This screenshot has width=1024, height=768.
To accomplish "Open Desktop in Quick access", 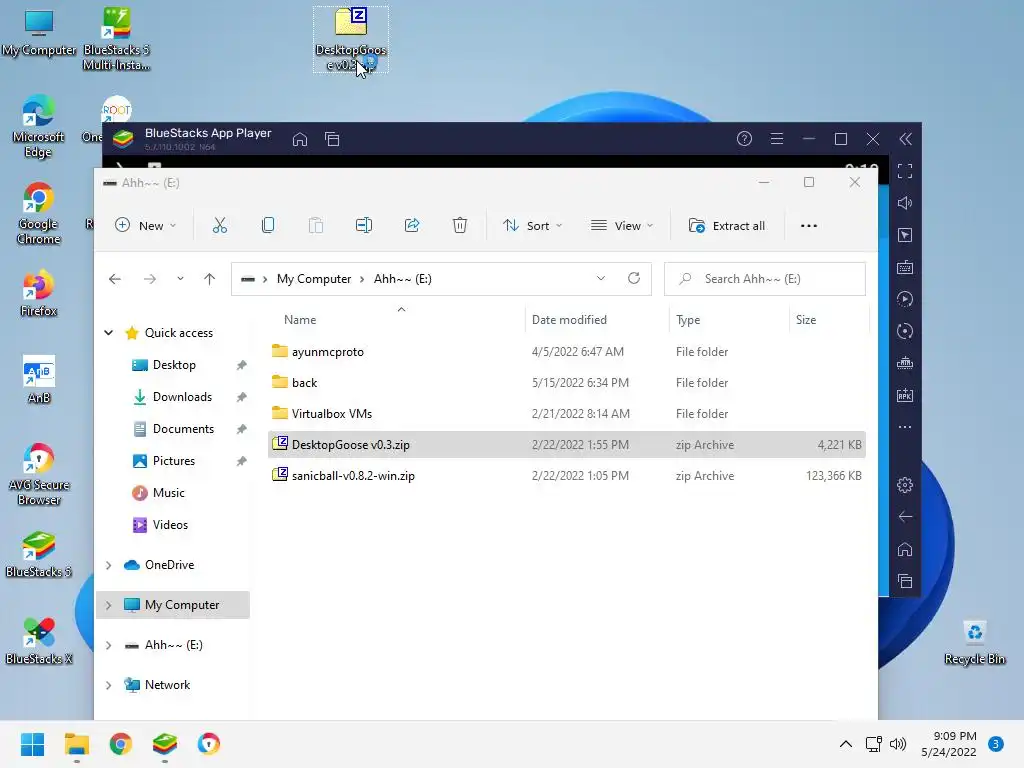I will [x=174, y=365].
